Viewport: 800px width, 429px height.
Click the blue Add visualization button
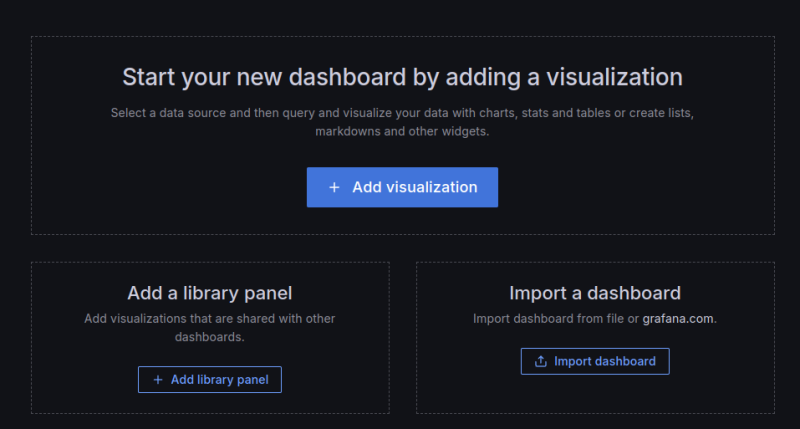(402, 187)
